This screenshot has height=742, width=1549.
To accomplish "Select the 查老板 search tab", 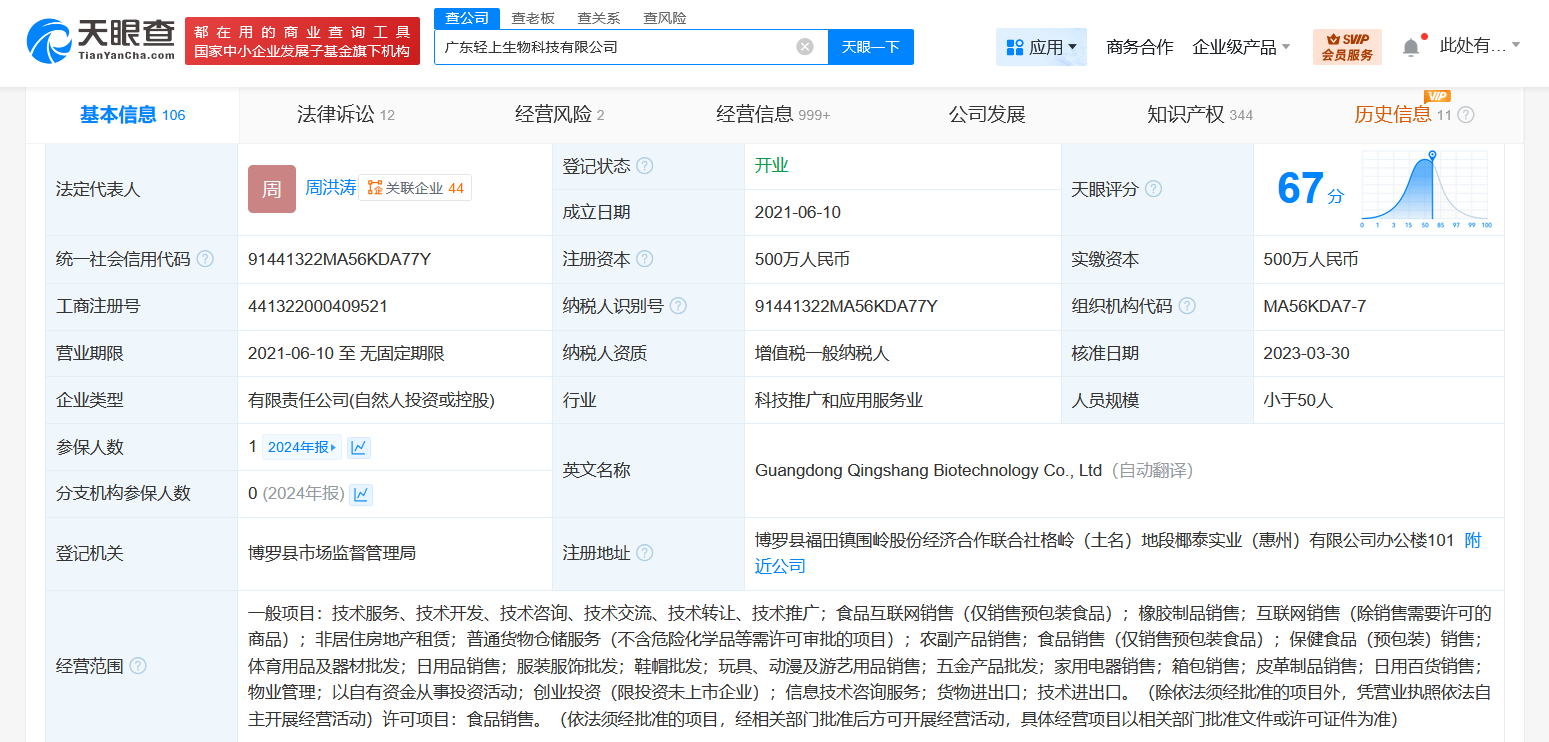I will click(532, 18).
